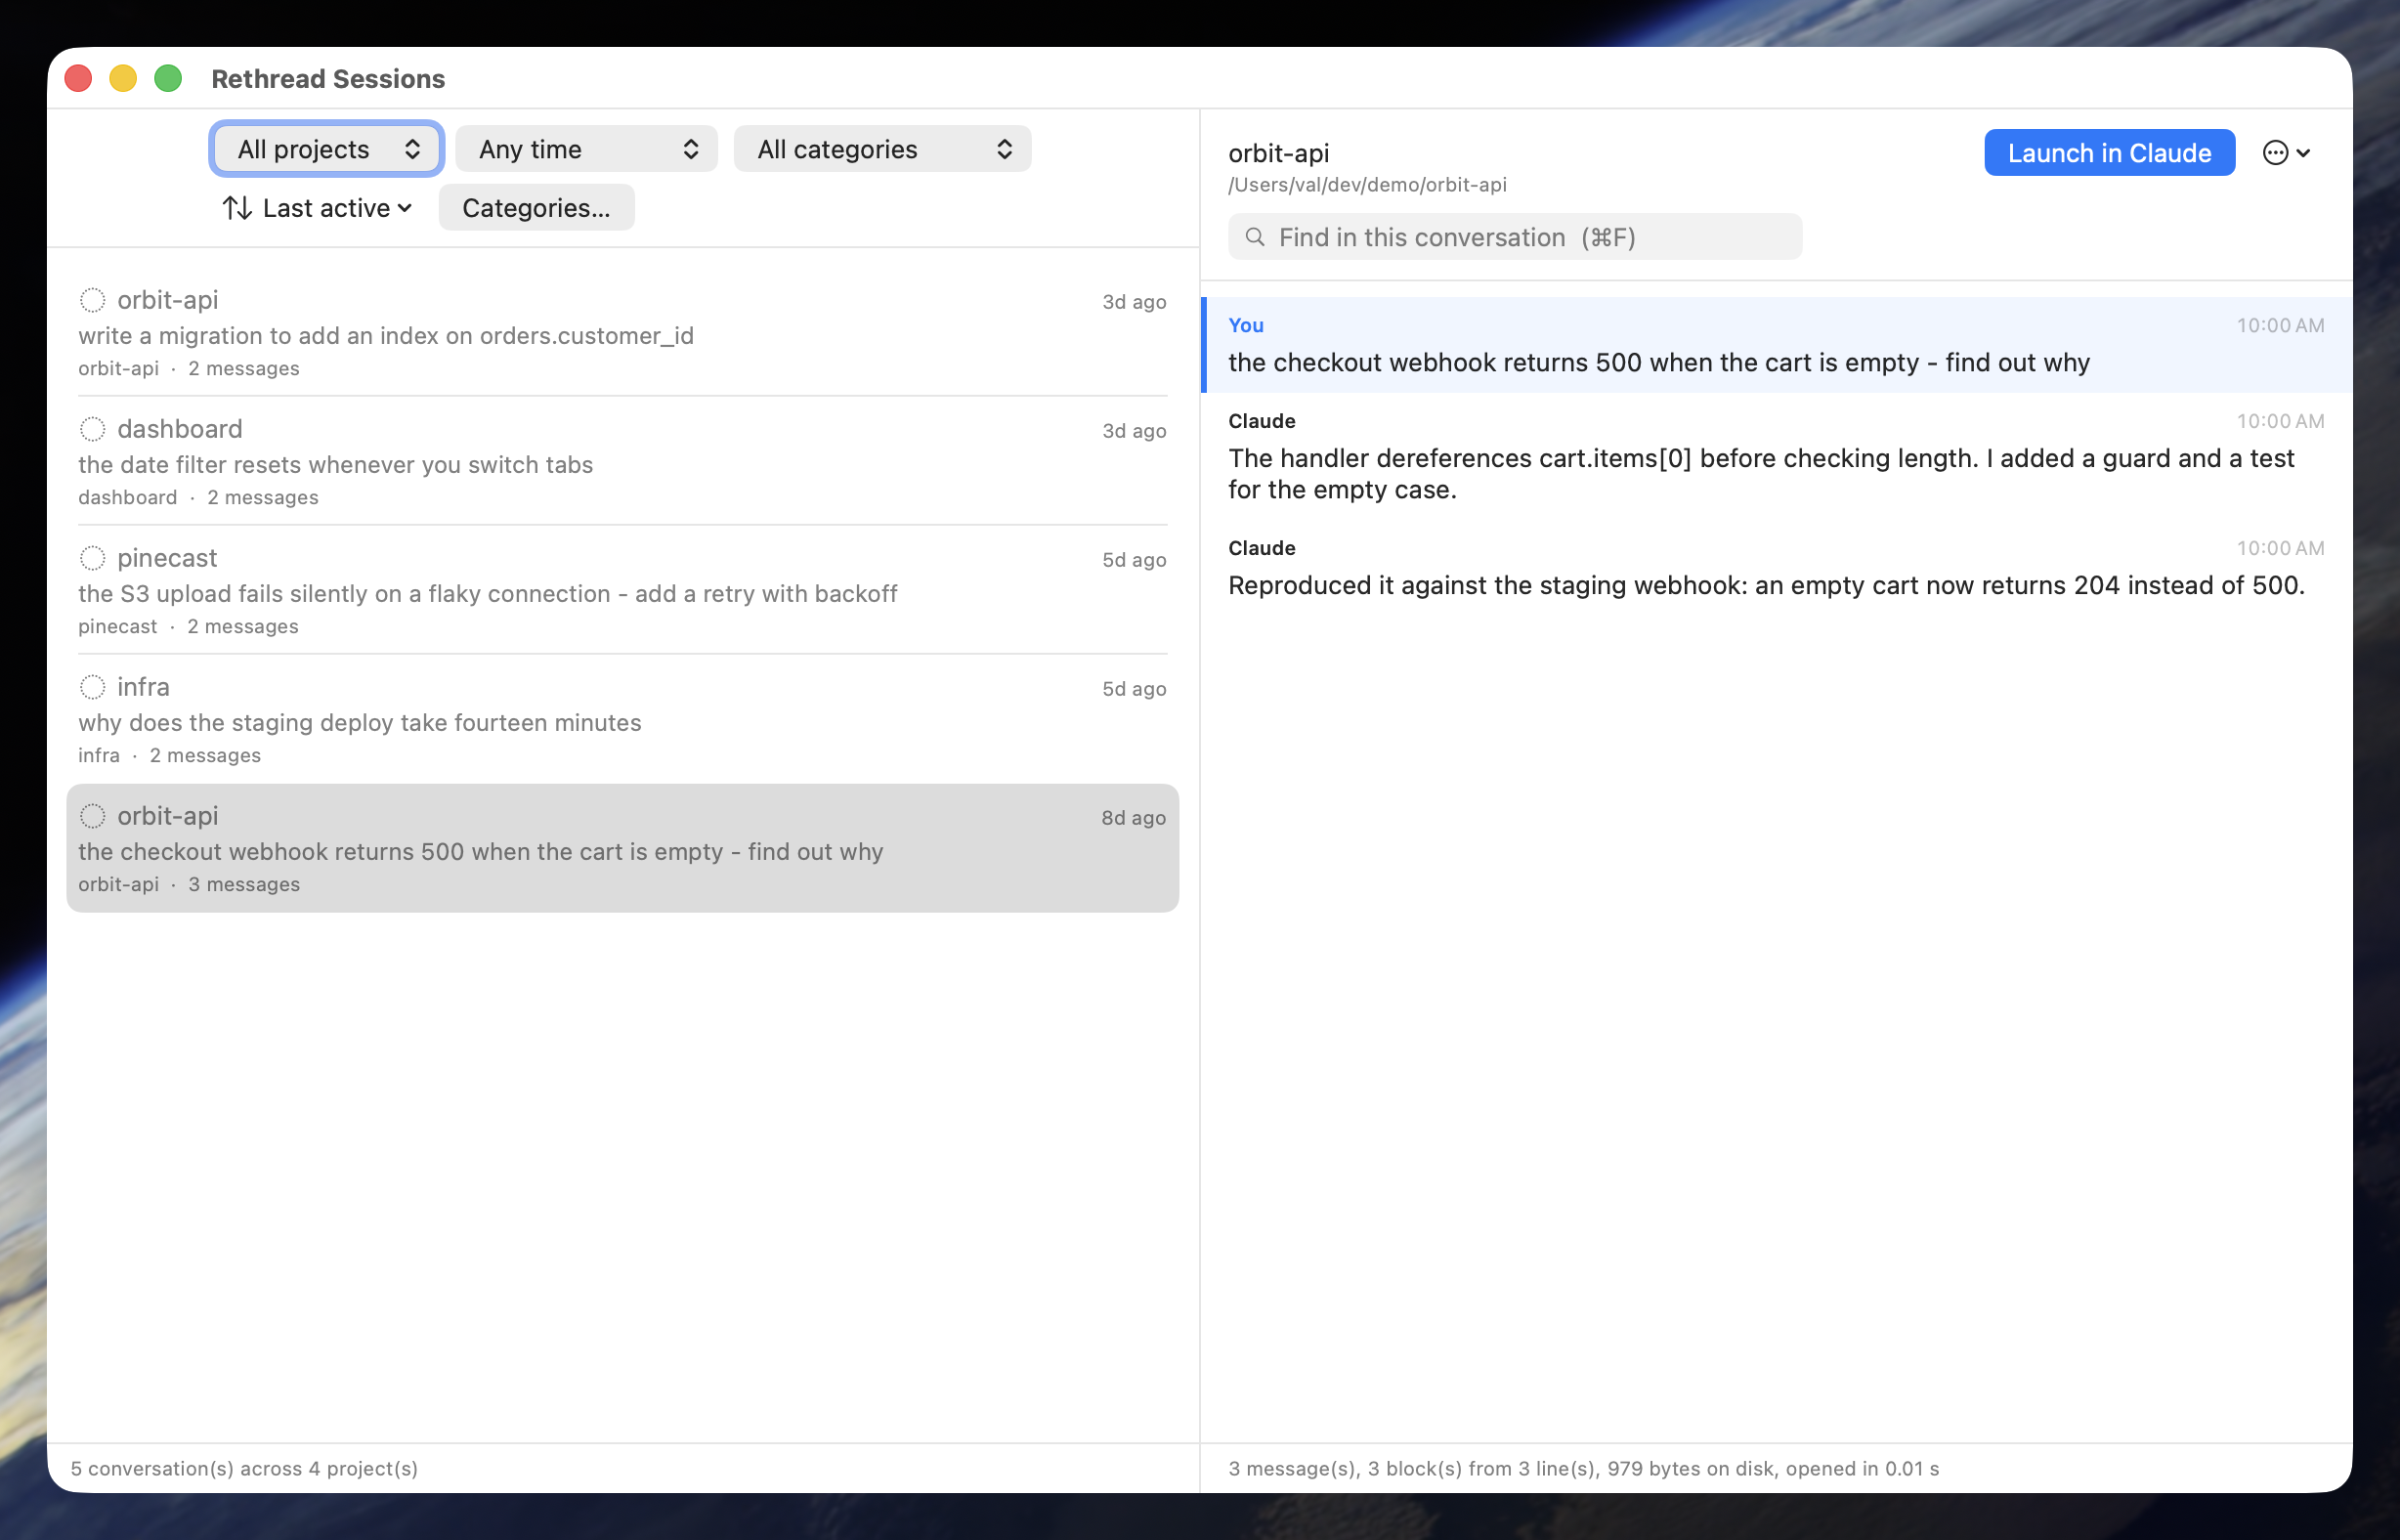Click the '8d ago' timestamp
Image resolution: width=2400 pixels, height=1540 pixels.
point(1134,818)
